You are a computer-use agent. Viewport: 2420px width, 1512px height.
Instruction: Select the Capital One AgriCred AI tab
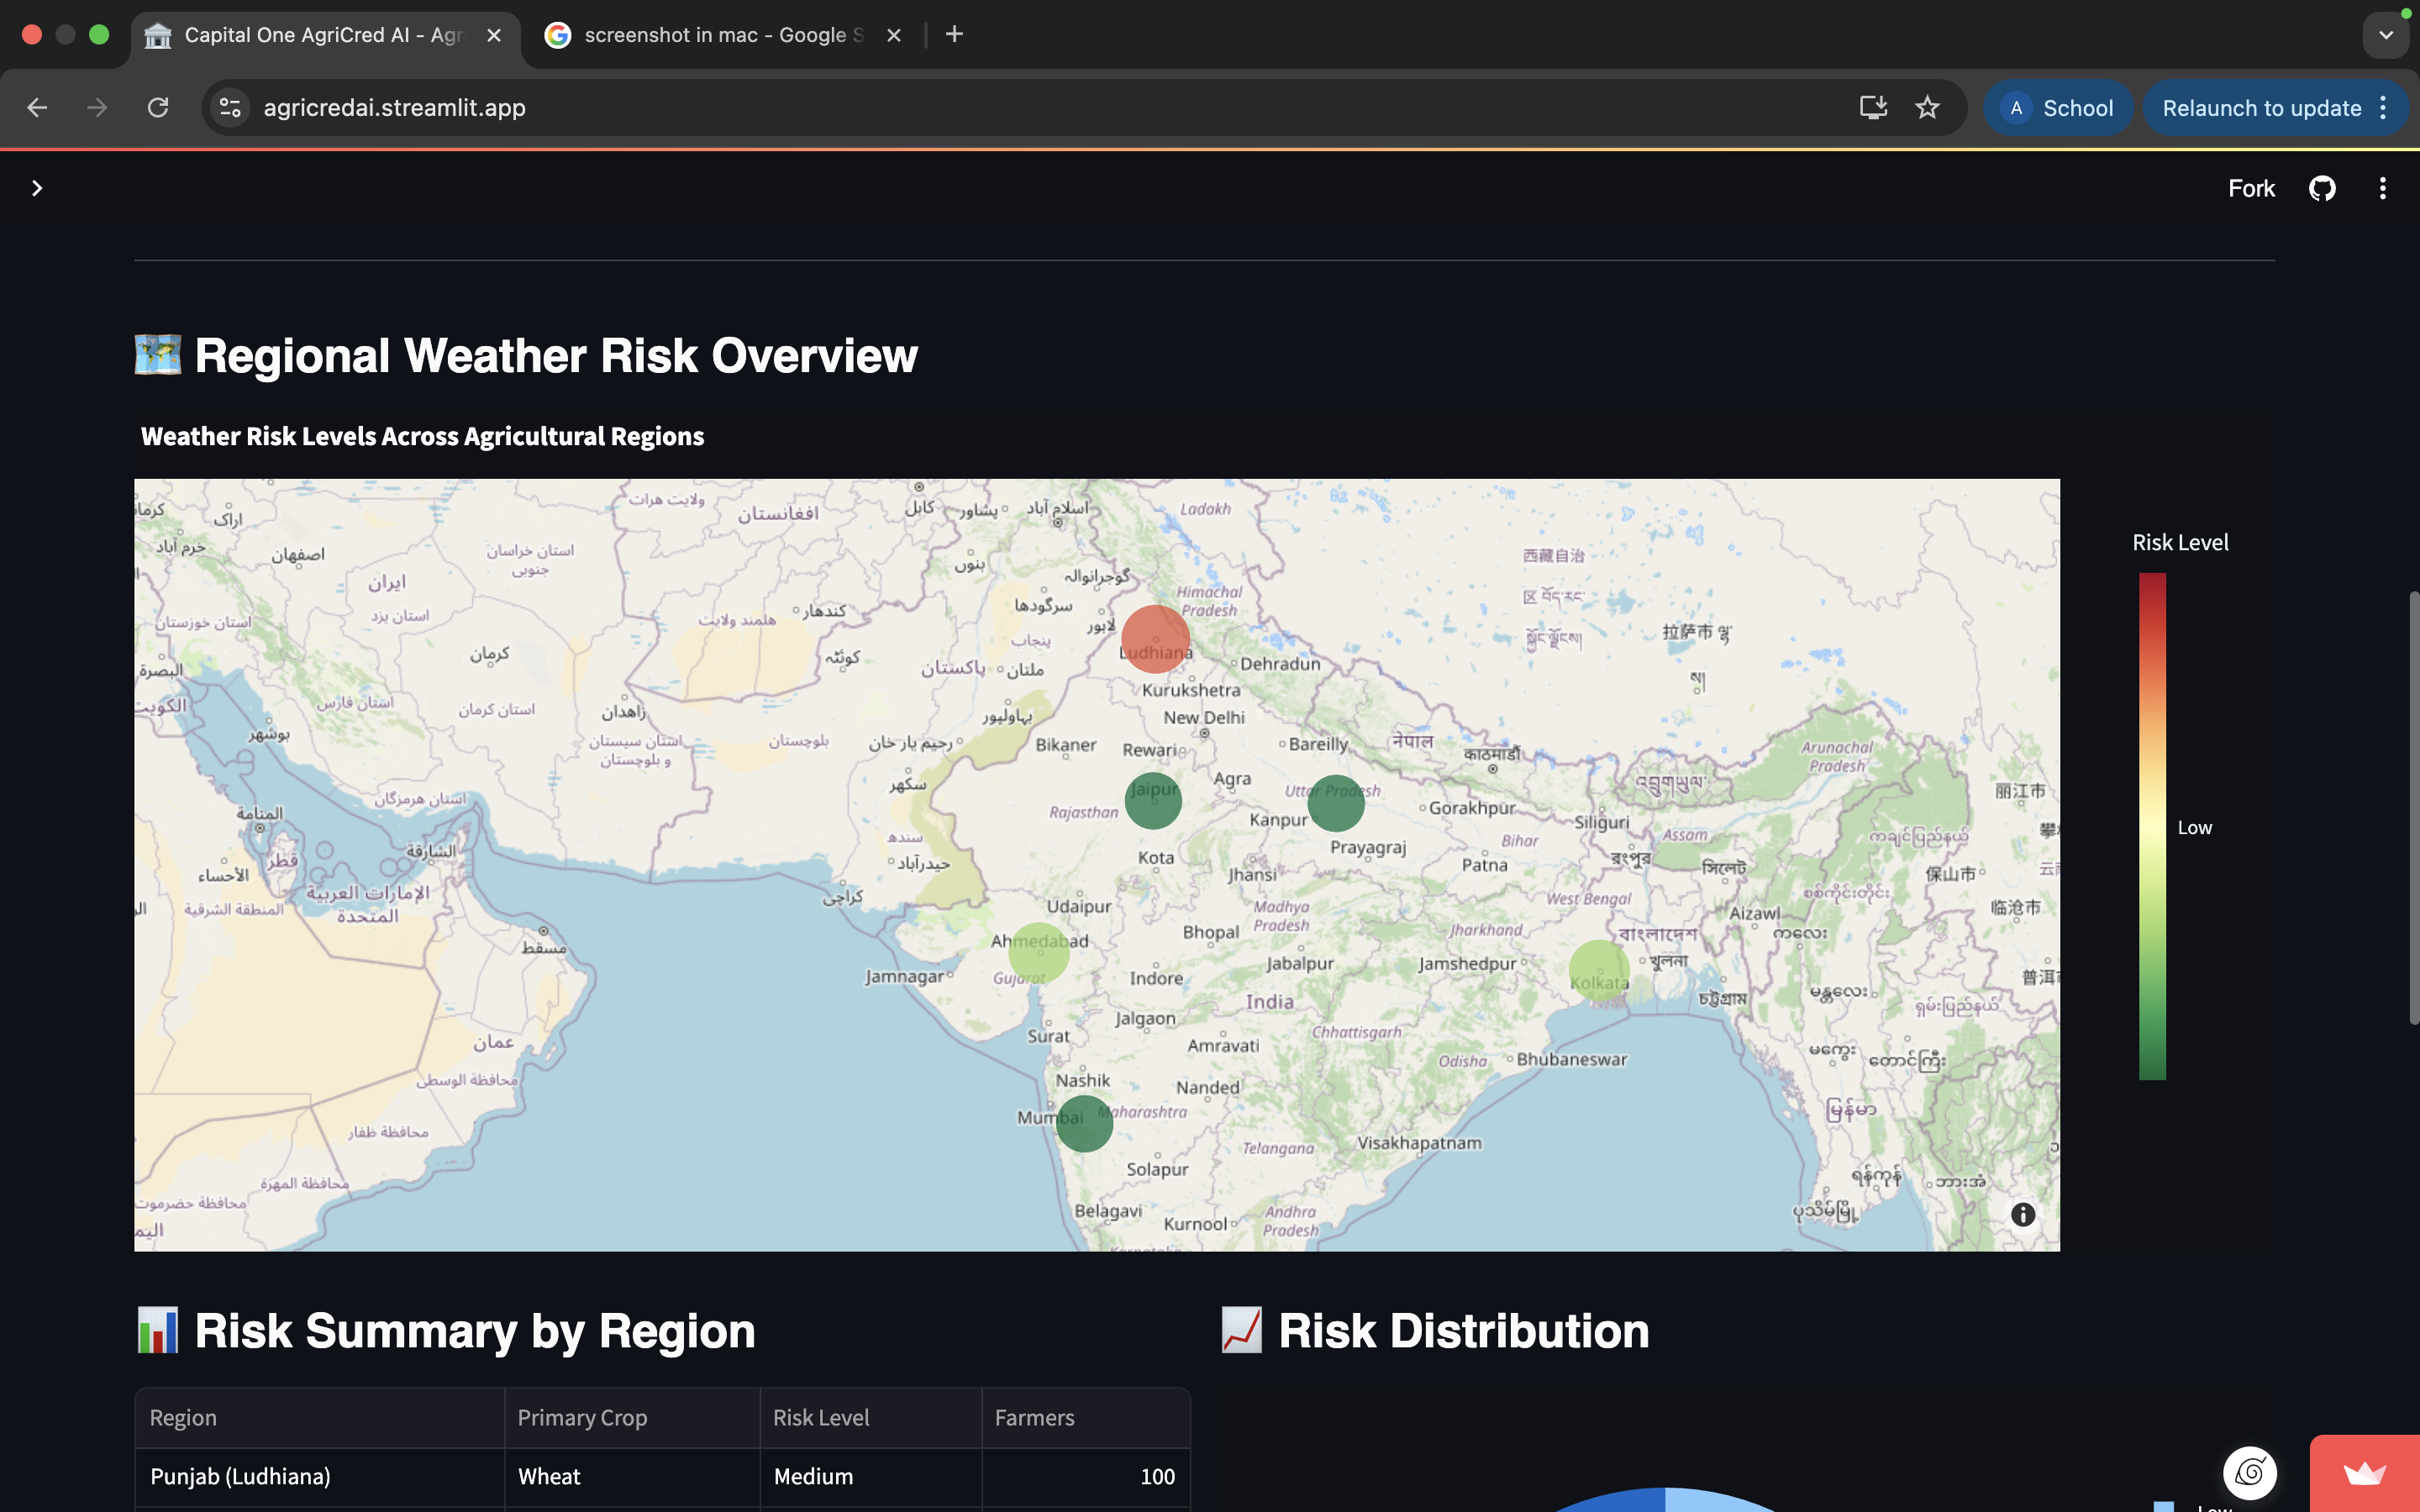coord(322,35)
